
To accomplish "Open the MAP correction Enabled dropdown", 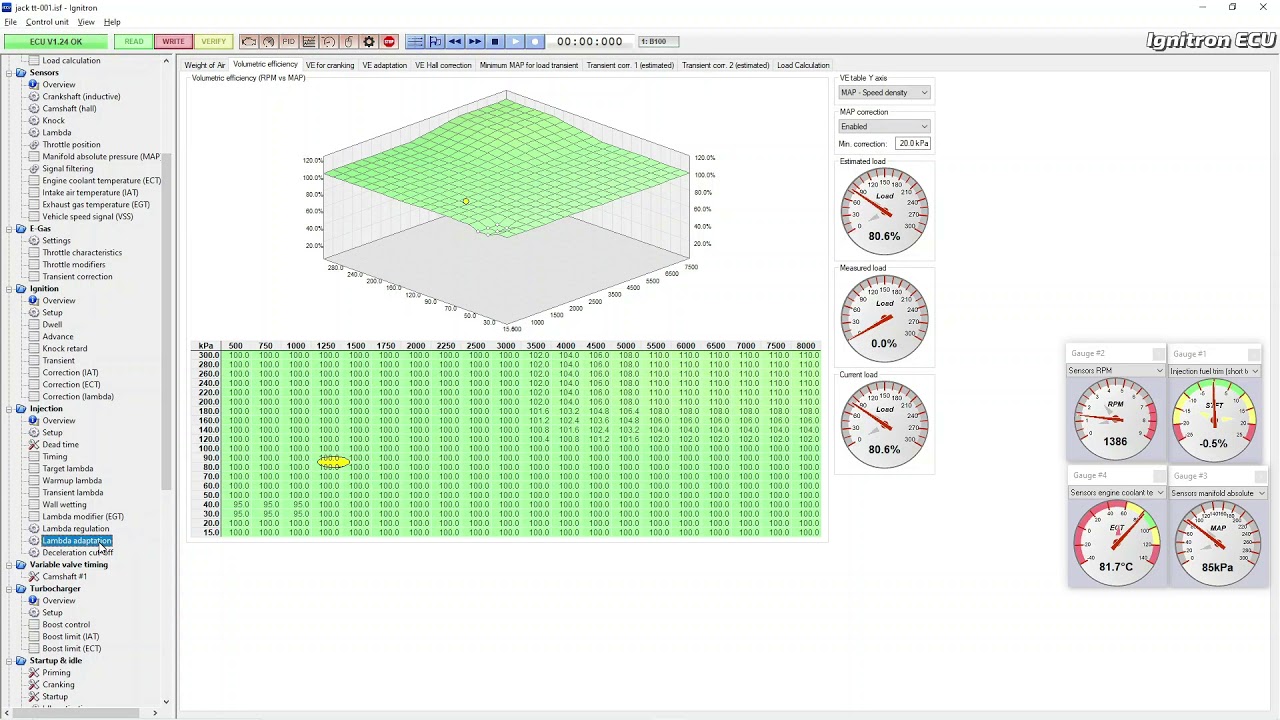I will pos(884,127).
